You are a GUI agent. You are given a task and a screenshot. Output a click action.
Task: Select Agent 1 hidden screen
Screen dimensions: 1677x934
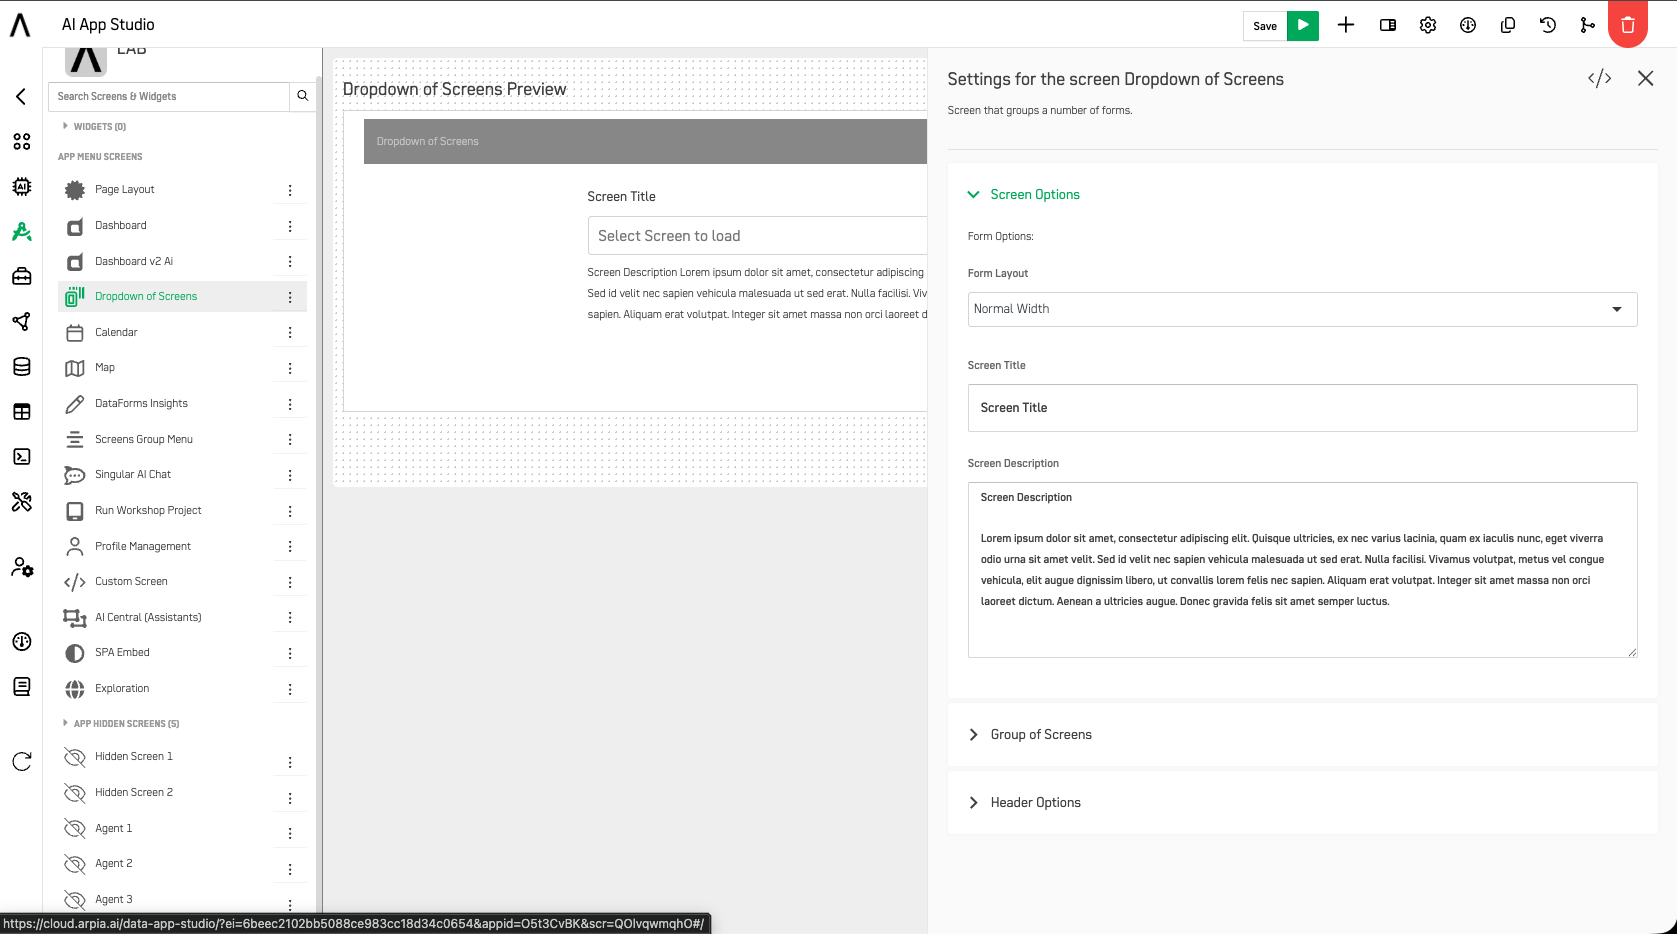click(x=113, y=829)
